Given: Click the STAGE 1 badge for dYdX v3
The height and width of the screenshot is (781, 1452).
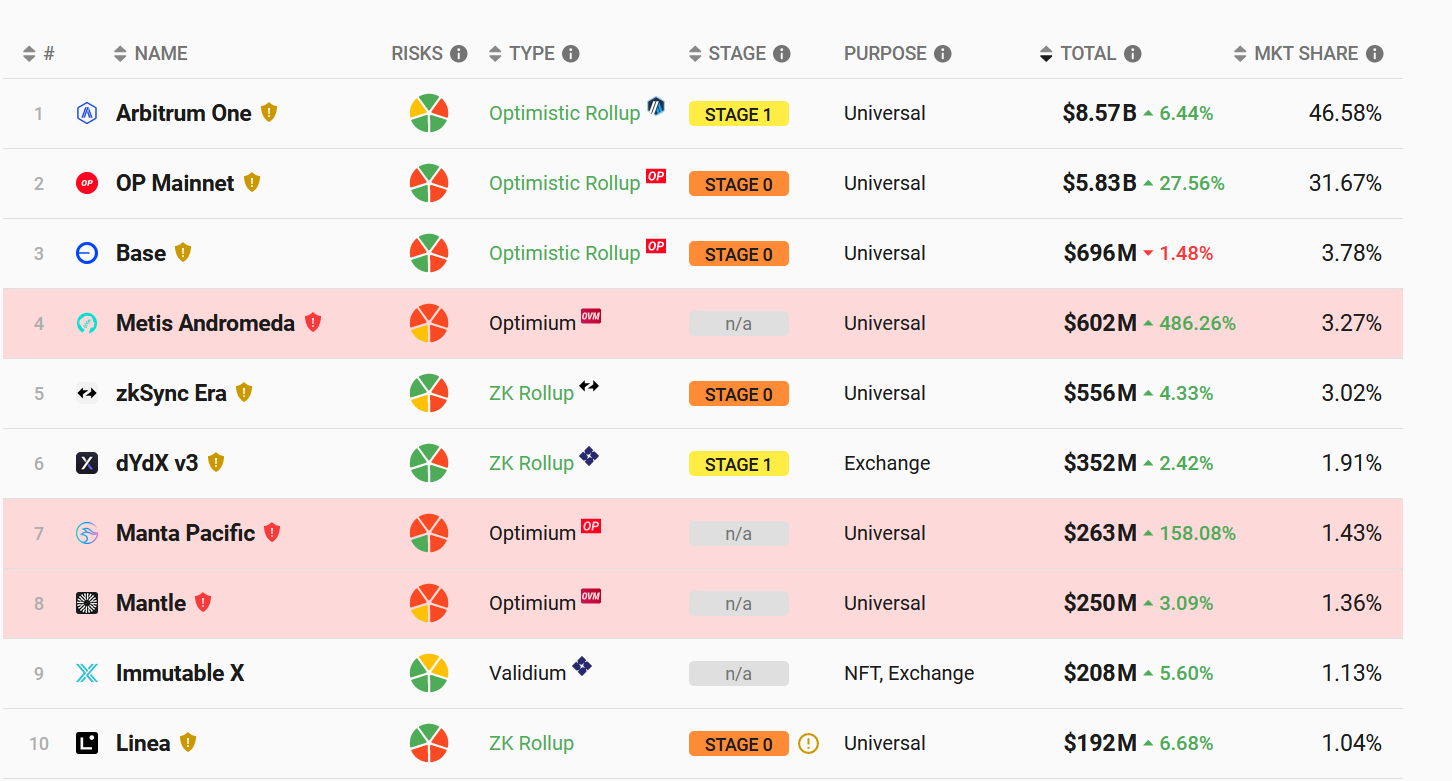Looking at the screenshot, I should [x=739, y=464].
